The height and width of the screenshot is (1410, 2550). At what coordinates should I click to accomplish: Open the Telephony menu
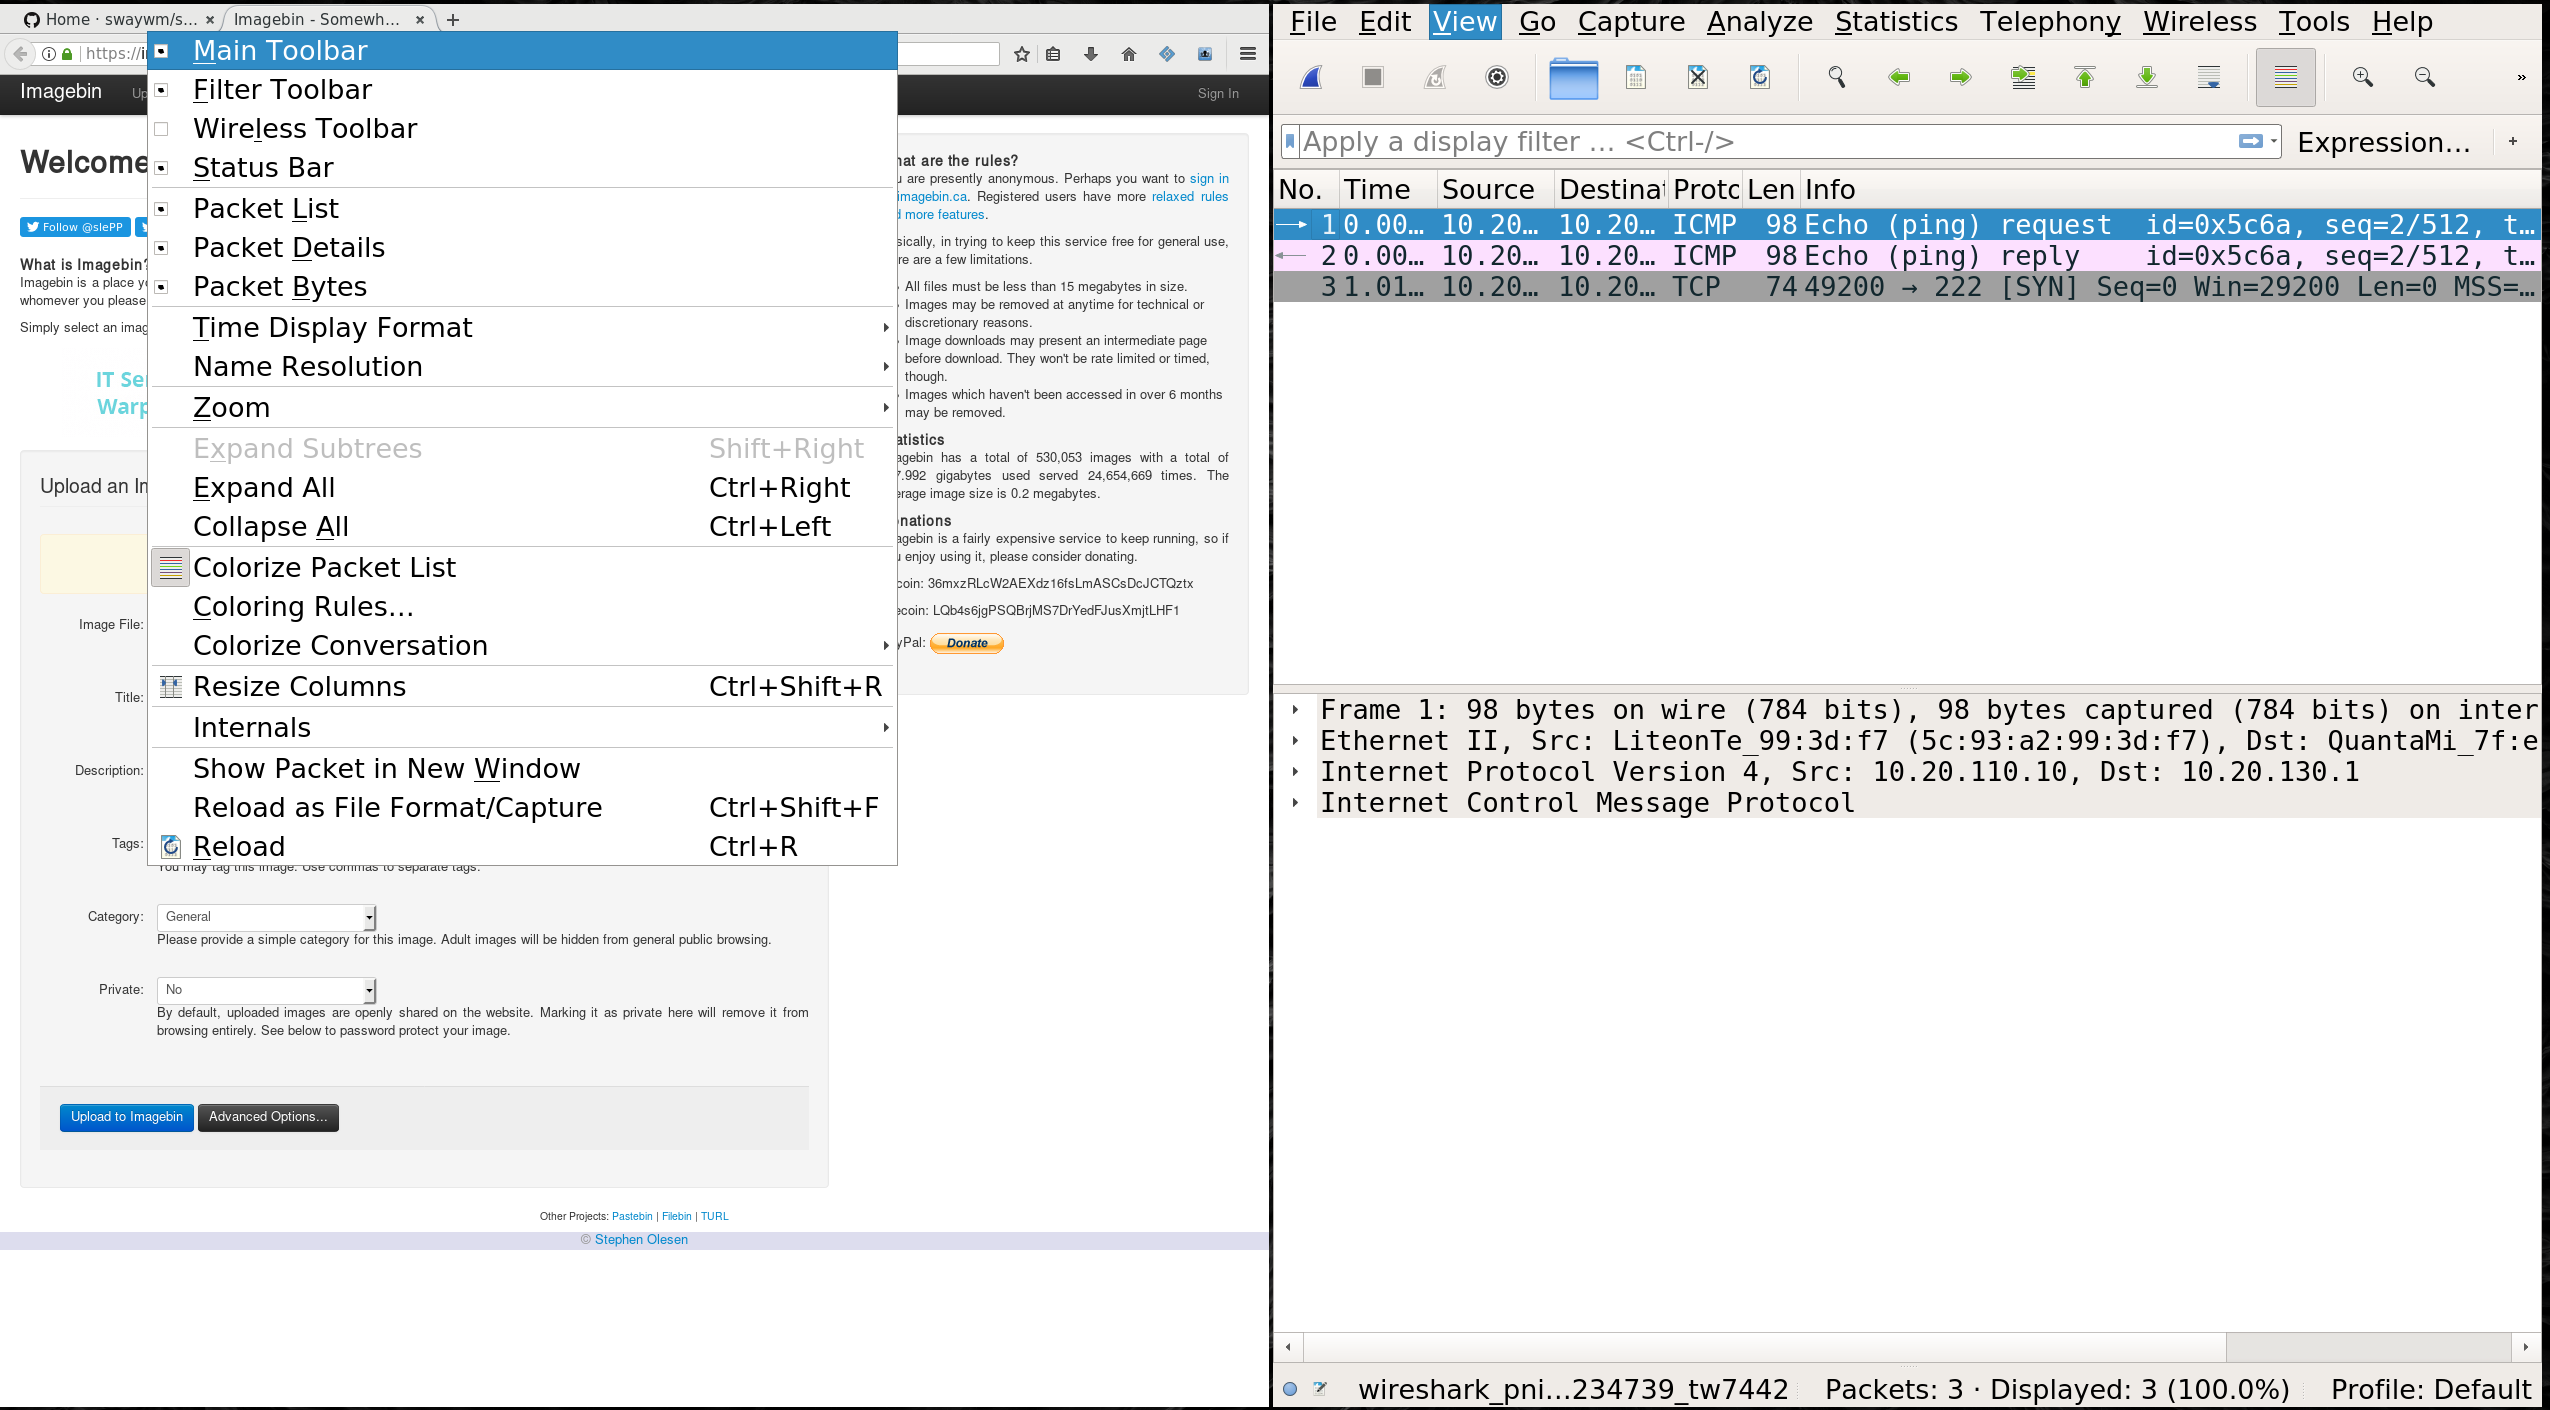click(2050, 21)
